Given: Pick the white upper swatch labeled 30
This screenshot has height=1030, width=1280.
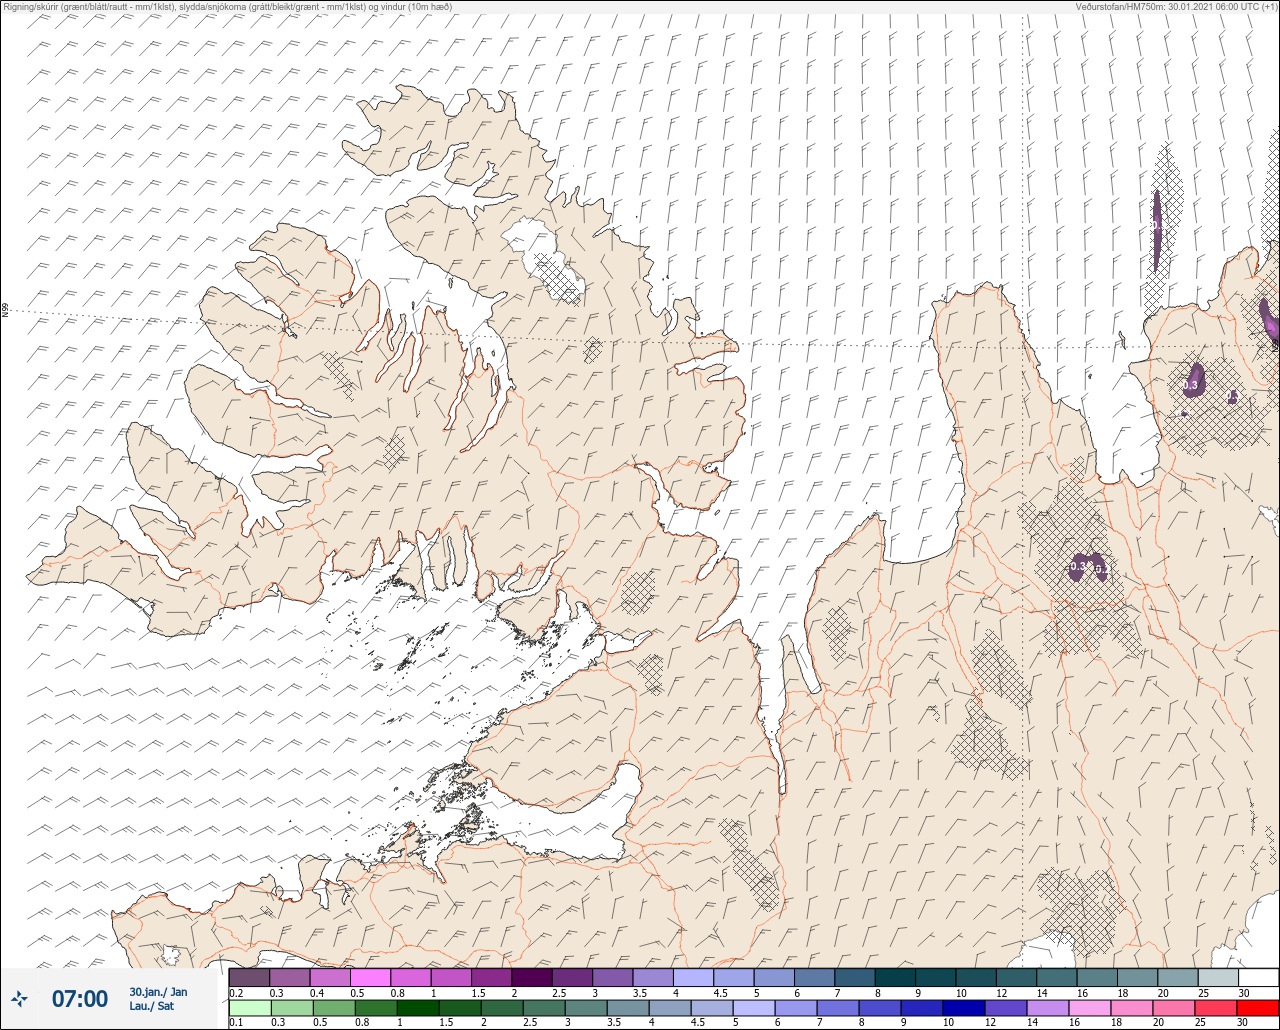Looking at the screenshot, I should [1258, 977].
